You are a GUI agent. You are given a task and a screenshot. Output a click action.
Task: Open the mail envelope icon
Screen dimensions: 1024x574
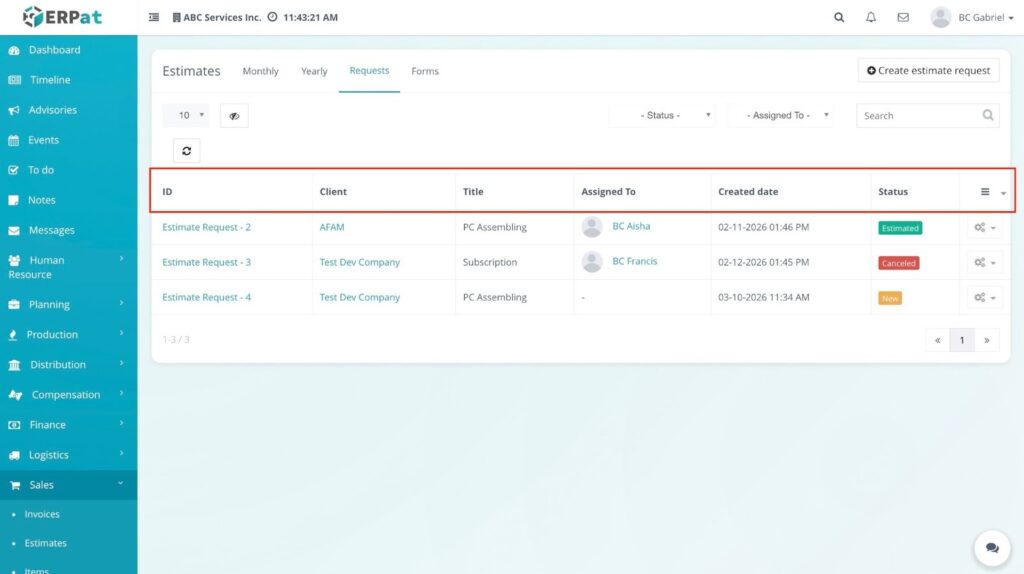click(x=903, y=17)
